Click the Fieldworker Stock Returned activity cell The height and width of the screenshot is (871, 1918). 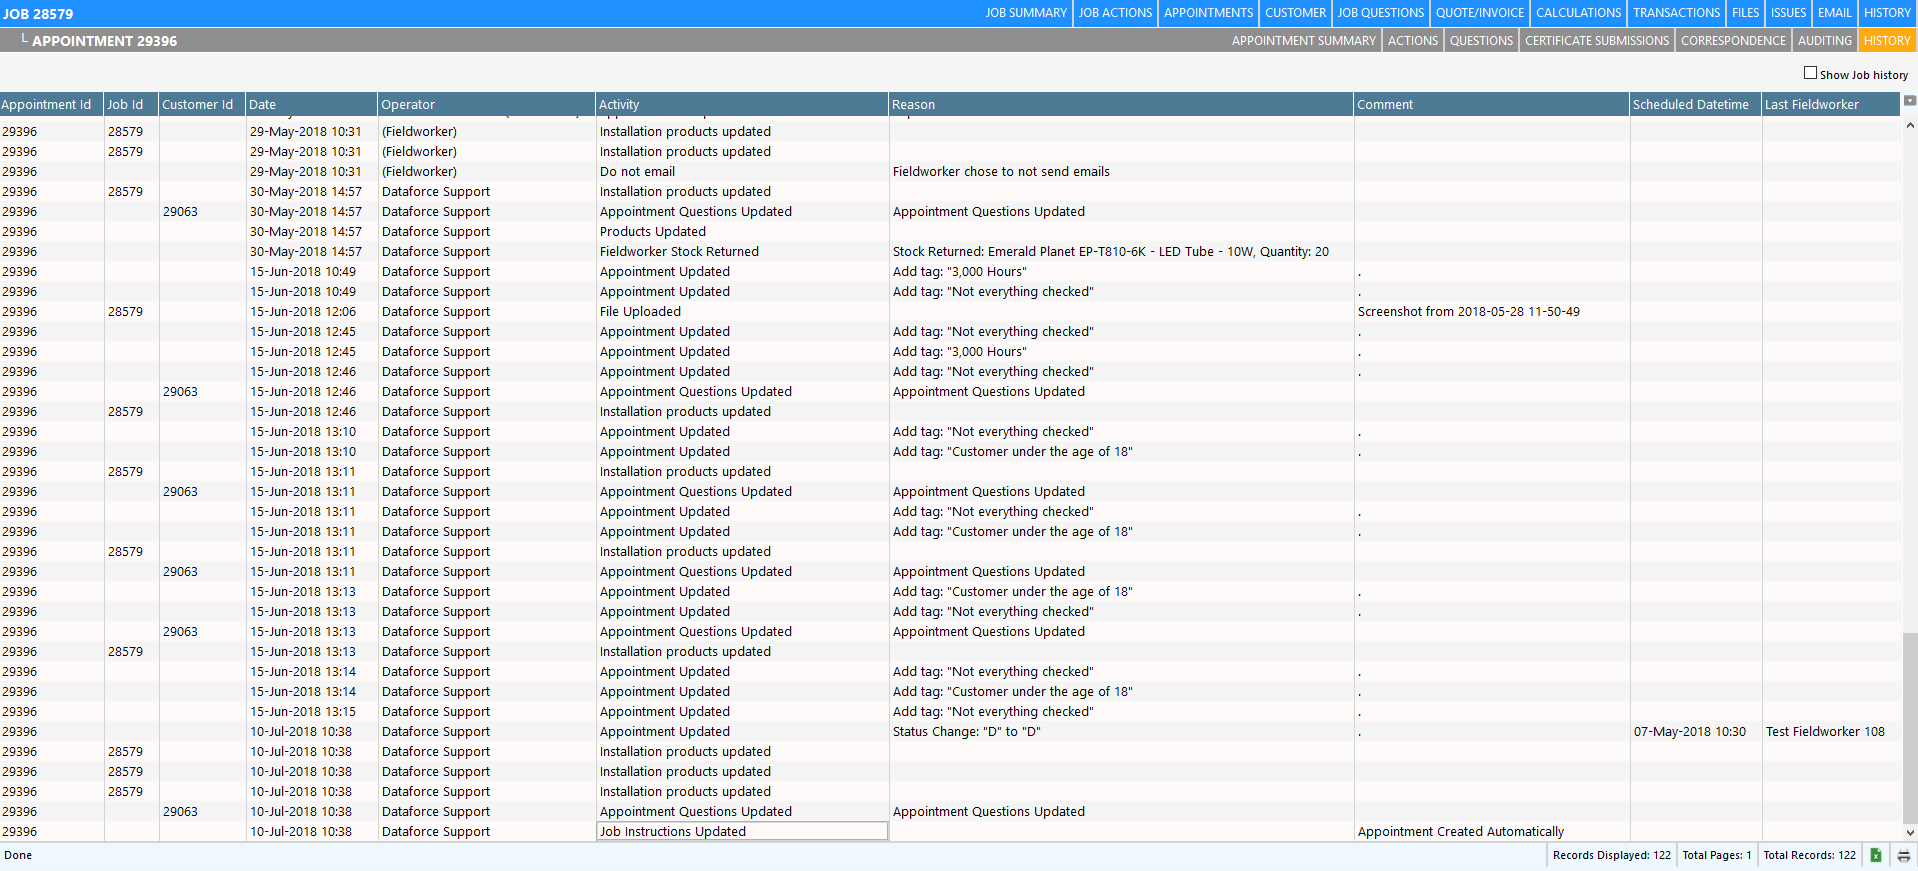pyautogui.click(x=679, y=252)
